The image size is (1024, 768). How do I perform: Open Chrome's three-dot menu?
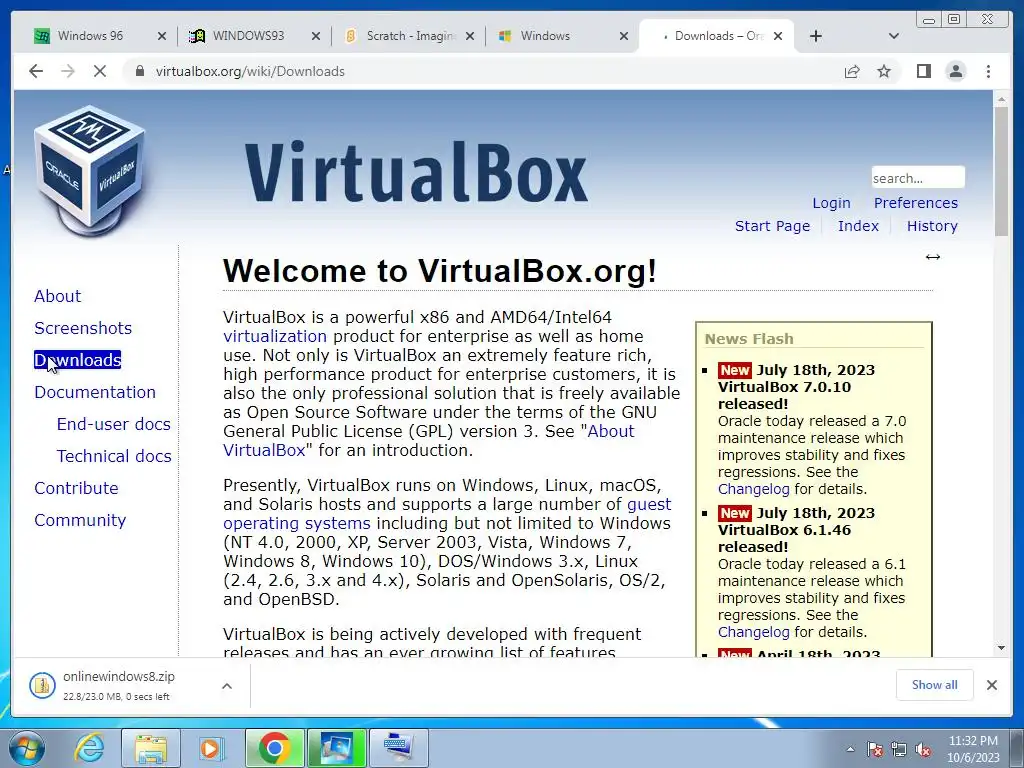pos(988,71)
